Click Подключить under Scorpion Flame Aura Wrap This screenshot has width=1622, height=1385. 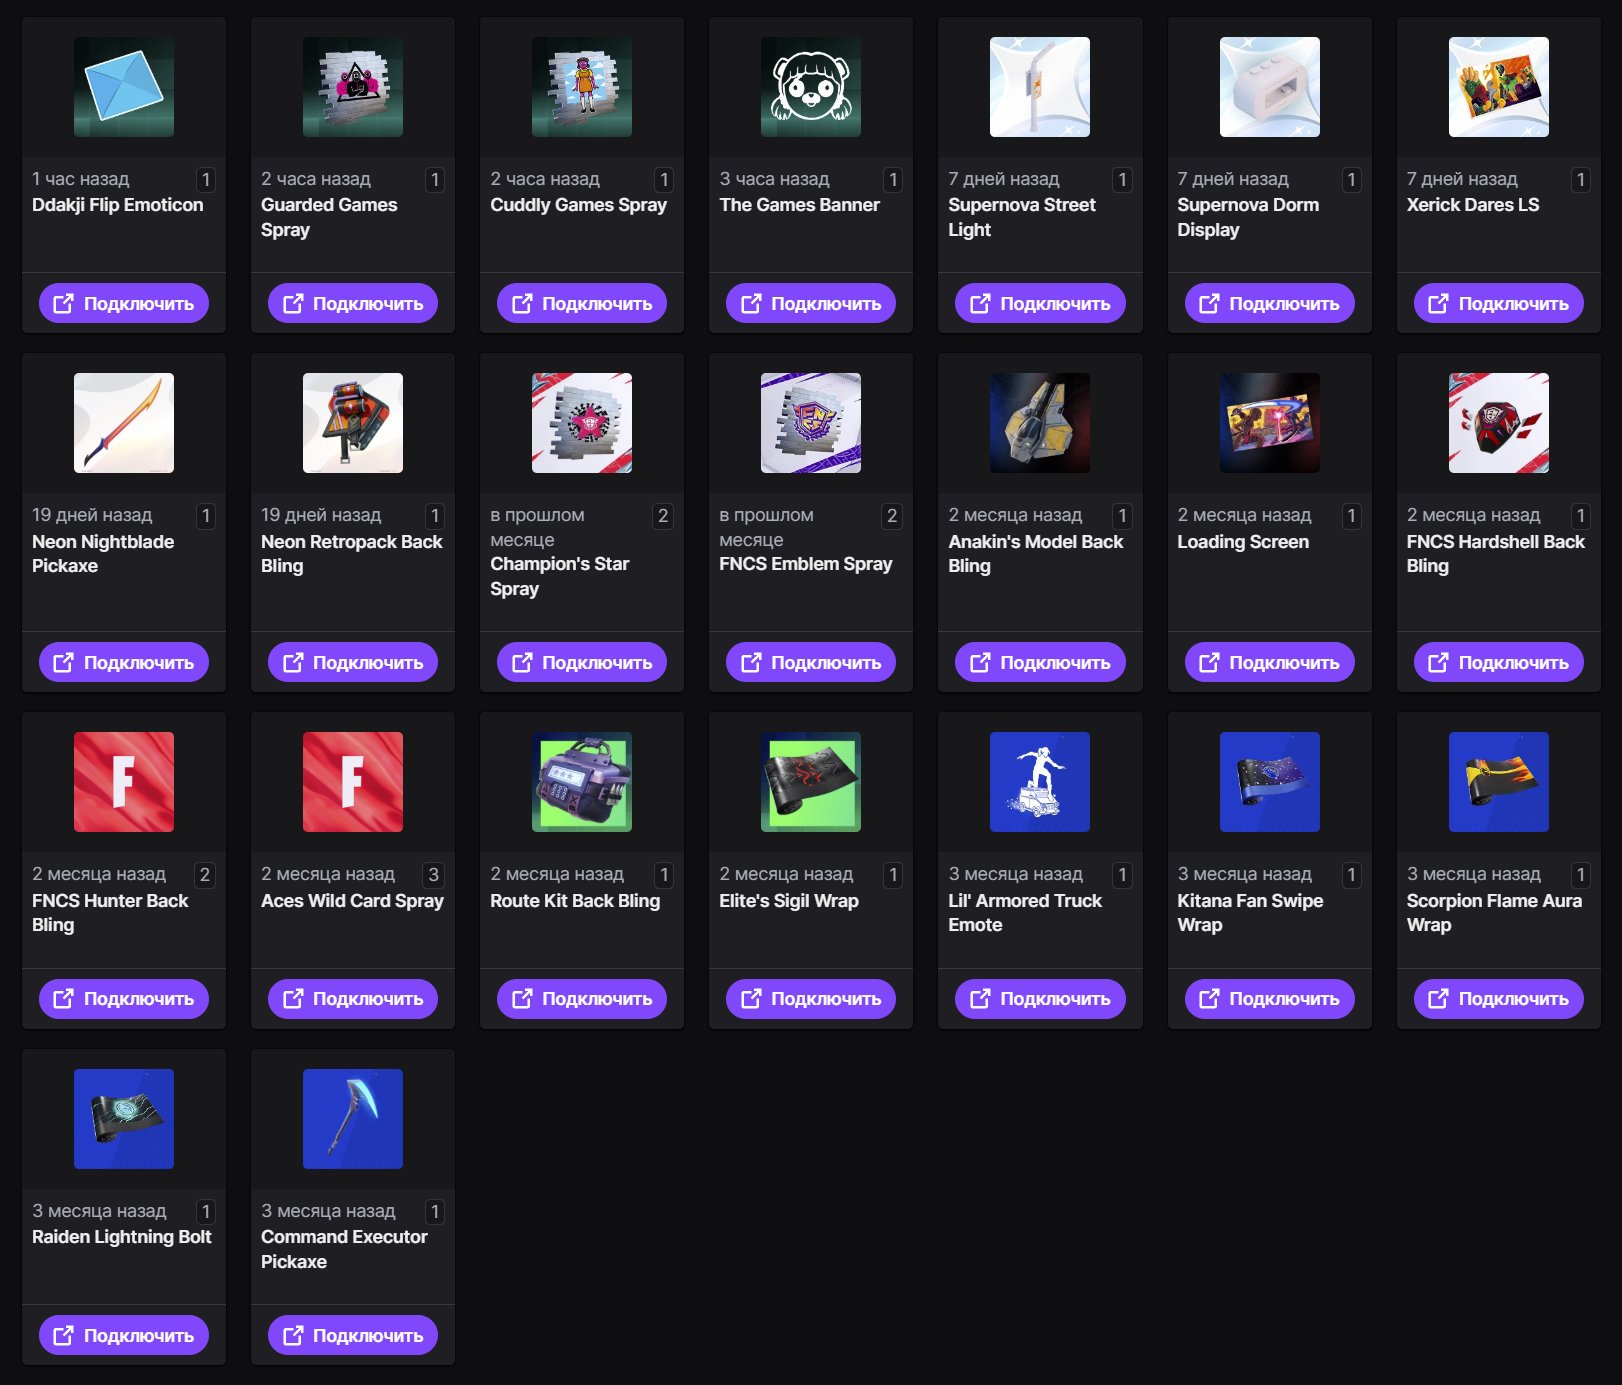(1499, 998)
